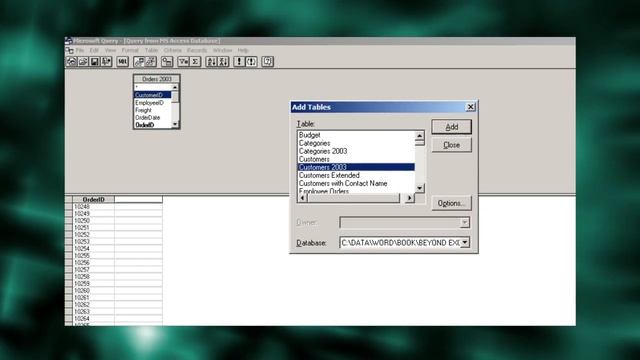Click the OrderID column header in grid
640x360 pixels.
(93, 199)
